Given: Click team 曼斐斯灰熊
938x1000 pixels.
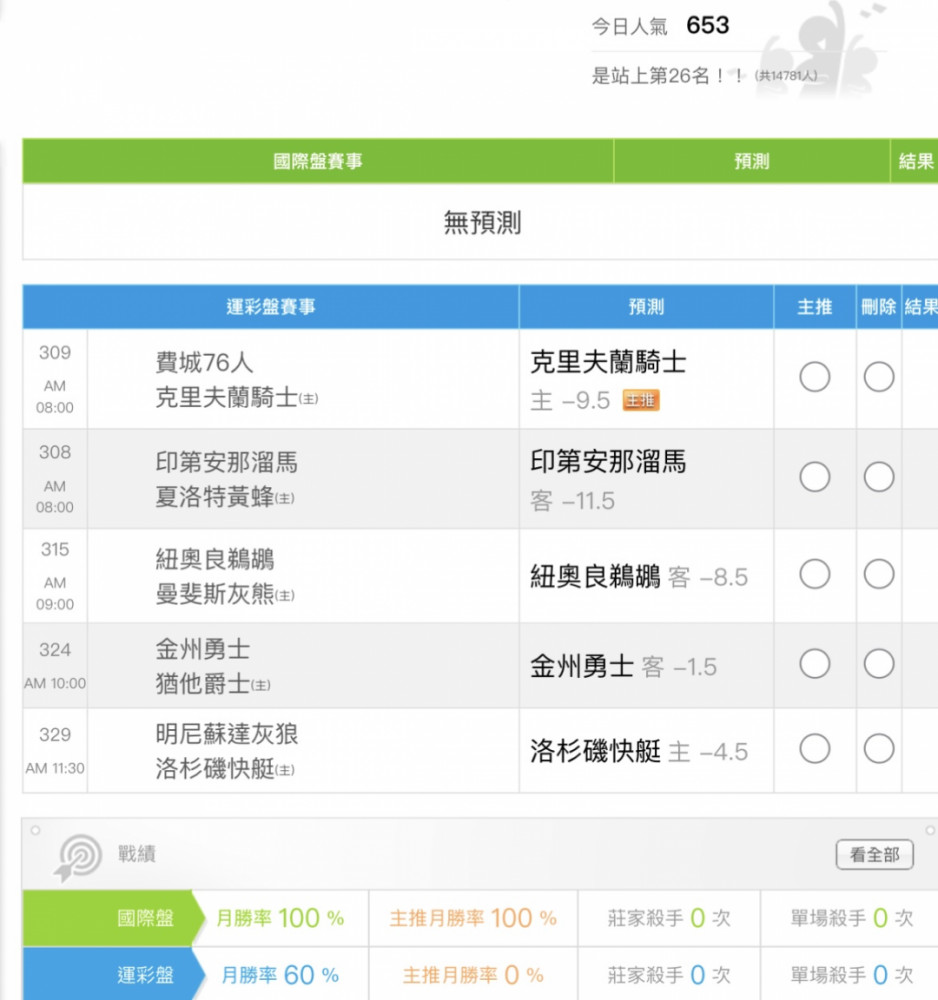Looking at the screenshot, I should (x=224, y=594).
